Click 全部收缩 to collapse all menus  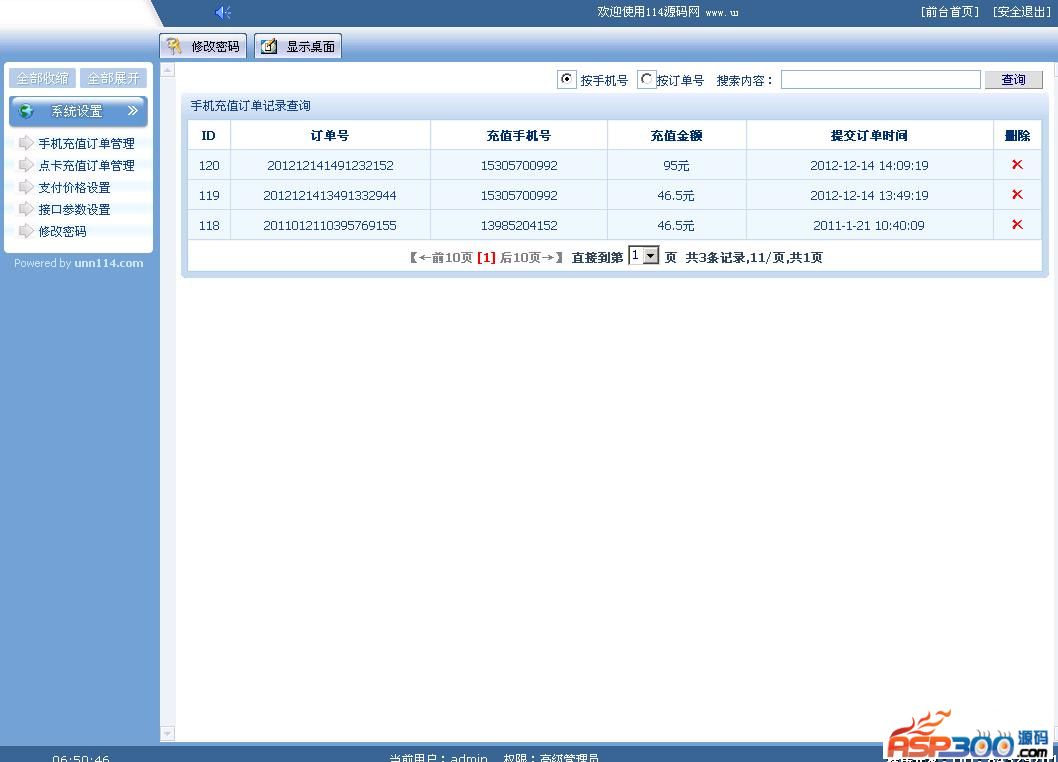[42, 78]
